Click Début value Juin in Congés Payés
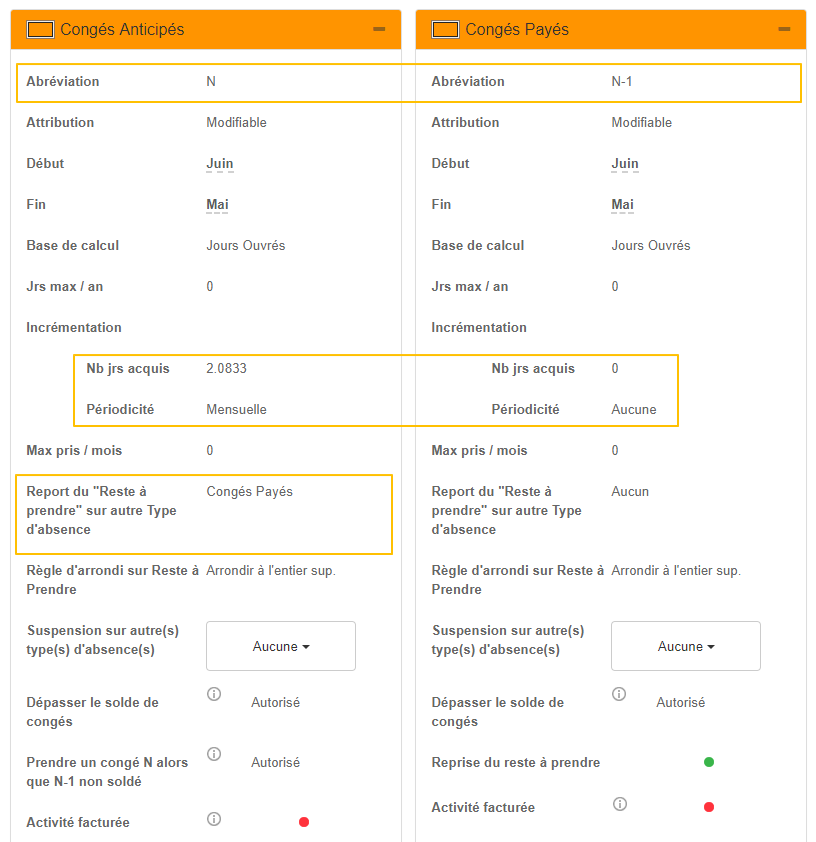 [625, 164]
